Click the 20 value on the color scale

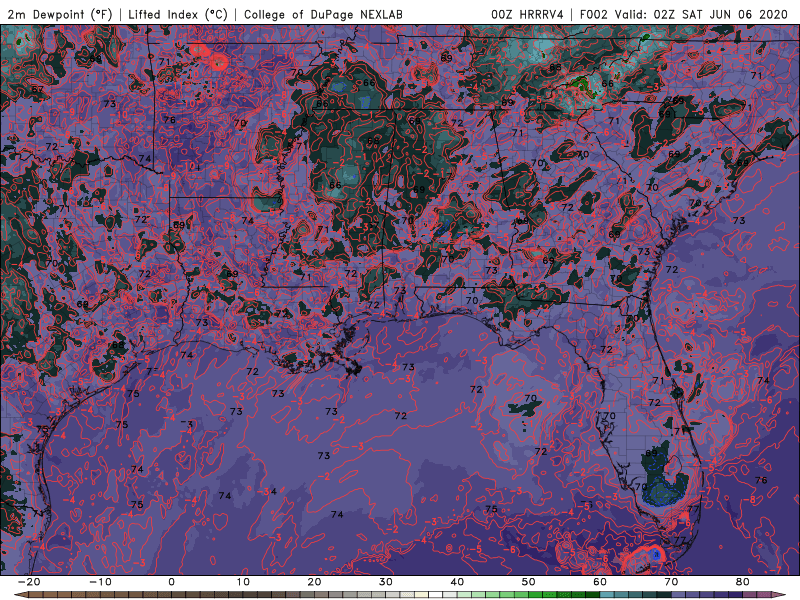click(x=314, y=582)
